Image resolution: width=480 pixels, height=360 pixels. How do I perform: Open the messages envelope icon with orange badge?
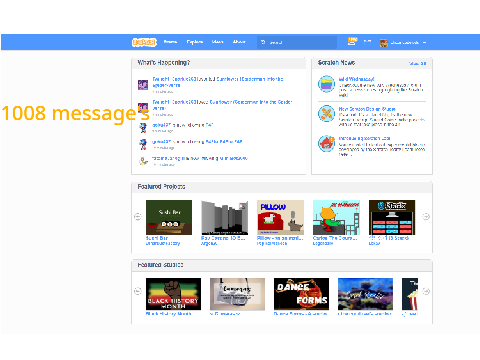pyautogui.click(x=352, y=41)
